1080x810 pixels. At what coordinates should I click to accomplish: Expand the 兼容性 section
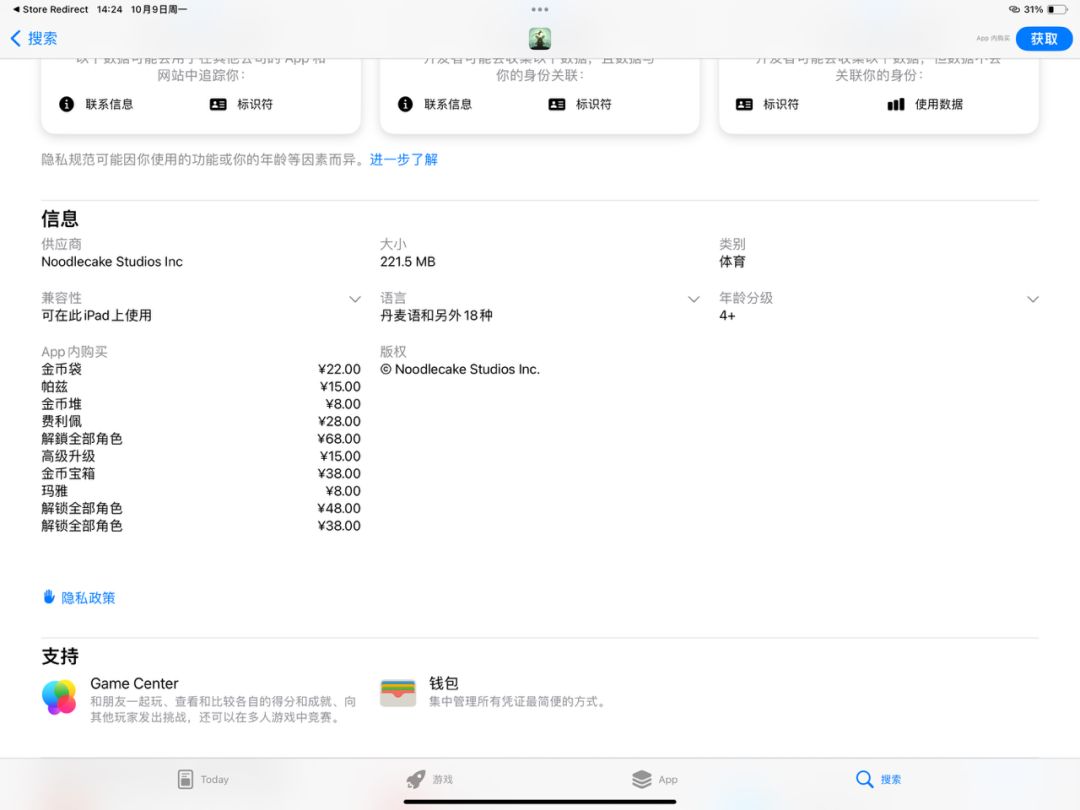click(x=355, y=299)
